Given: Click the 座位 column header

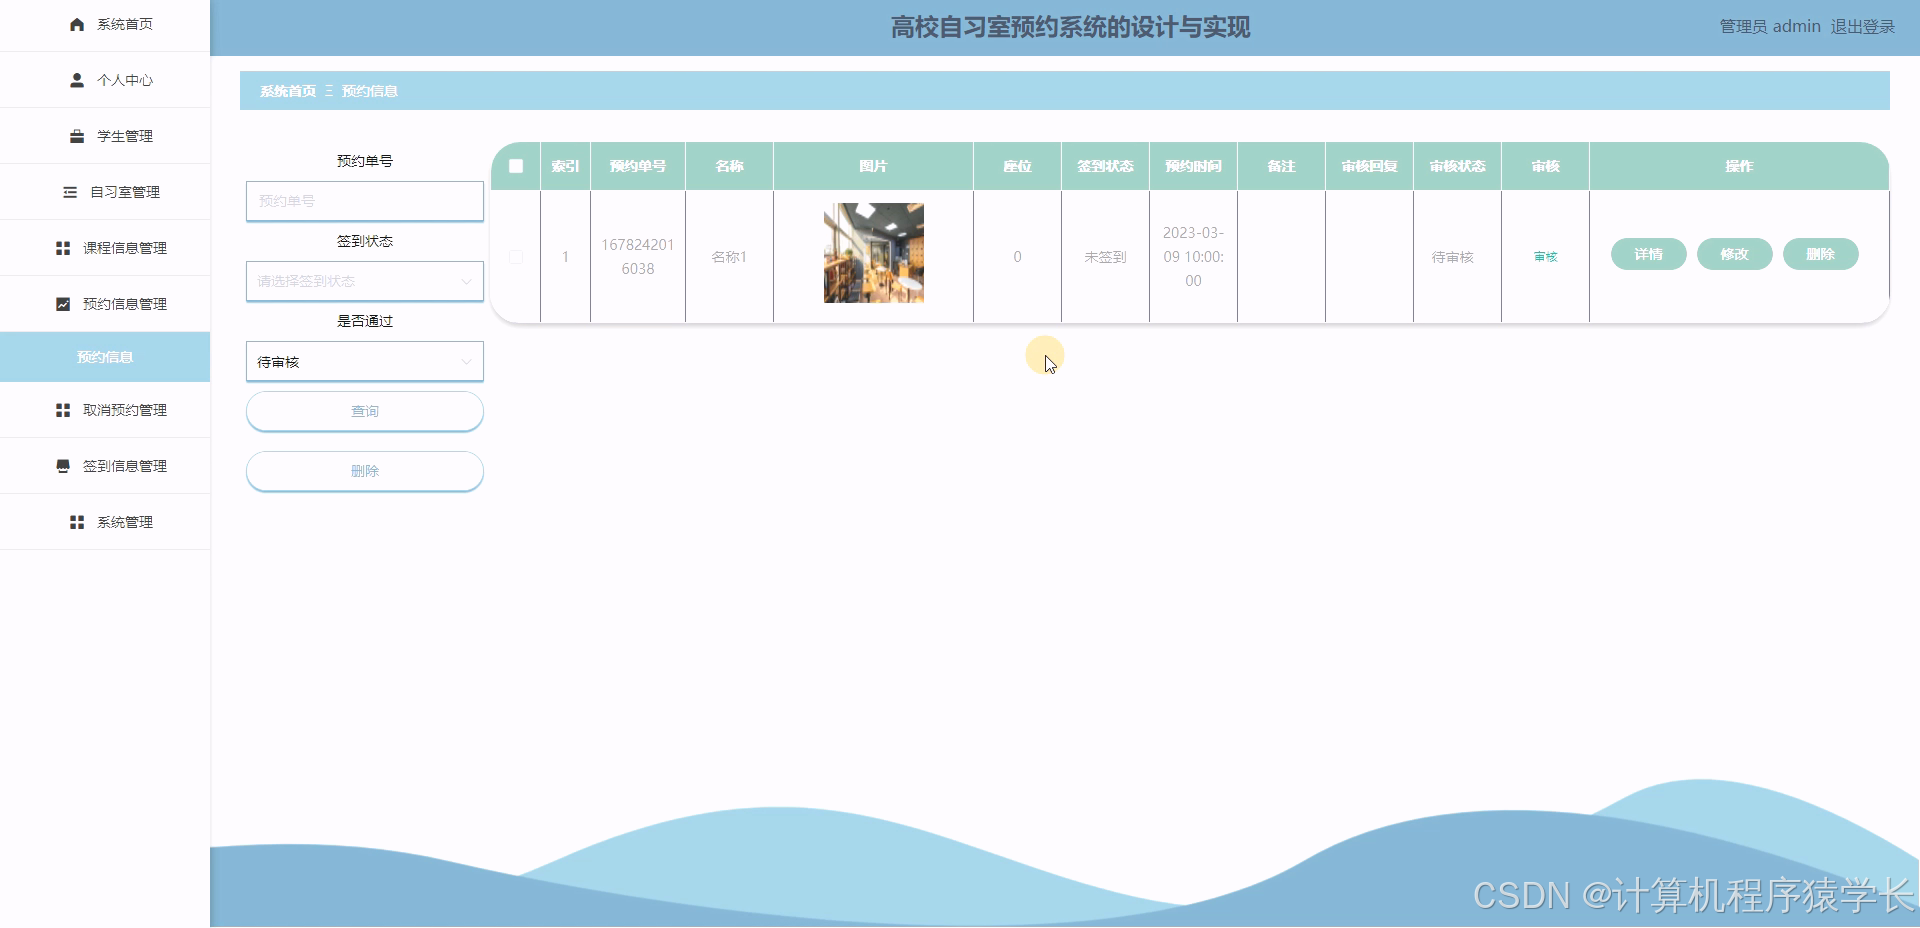Looking at the screenshot, I should pyautogui.click(x=1018, y=166).
